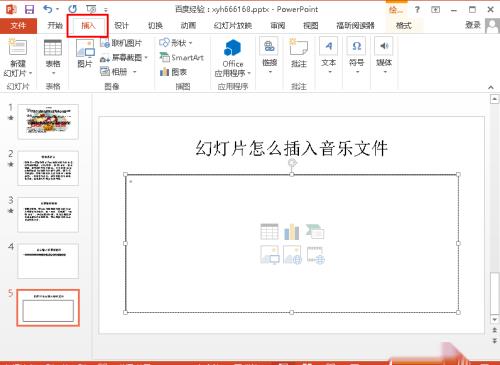This screenshot has width=500, height=365.
Task: Undo the last action in quick access toolbar
Action: point(48,9)
